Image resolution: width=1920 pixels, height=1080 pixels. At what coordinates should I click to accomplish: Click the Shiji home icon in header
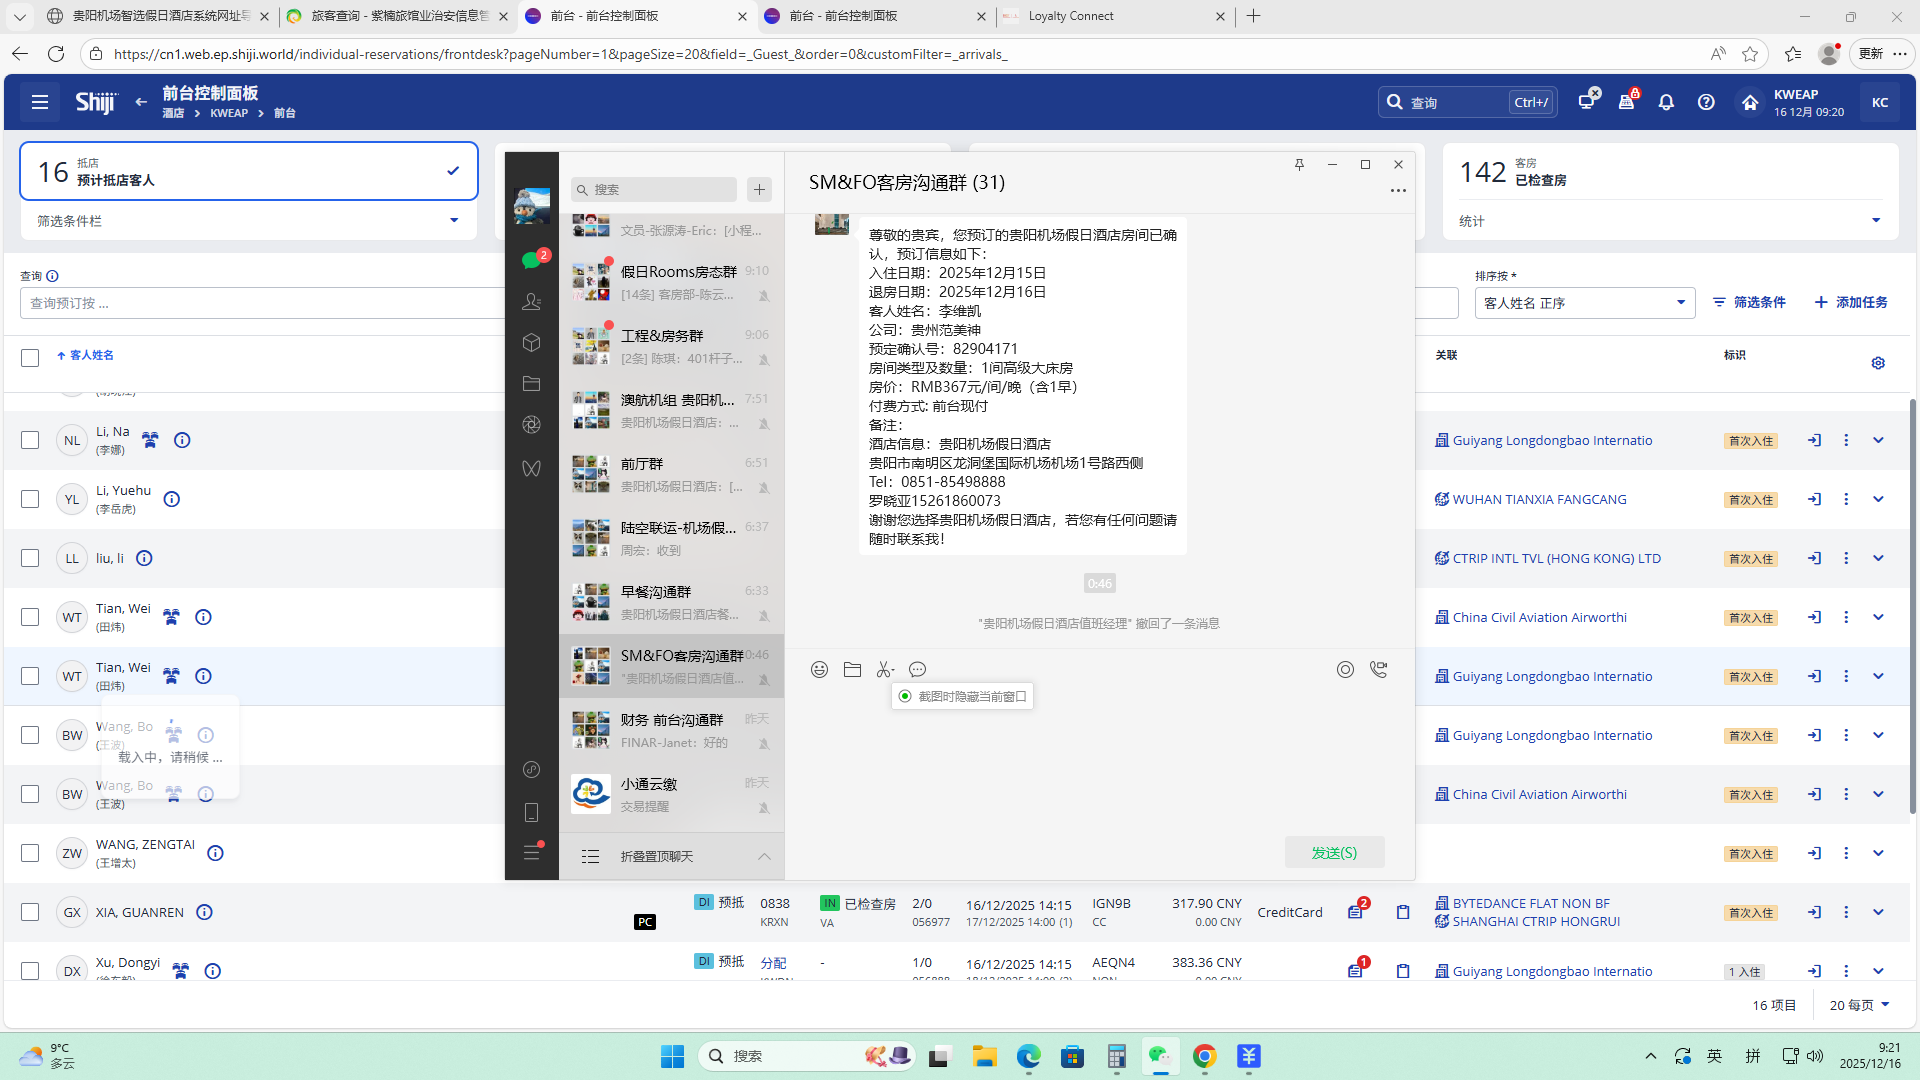click(1750, 102)
